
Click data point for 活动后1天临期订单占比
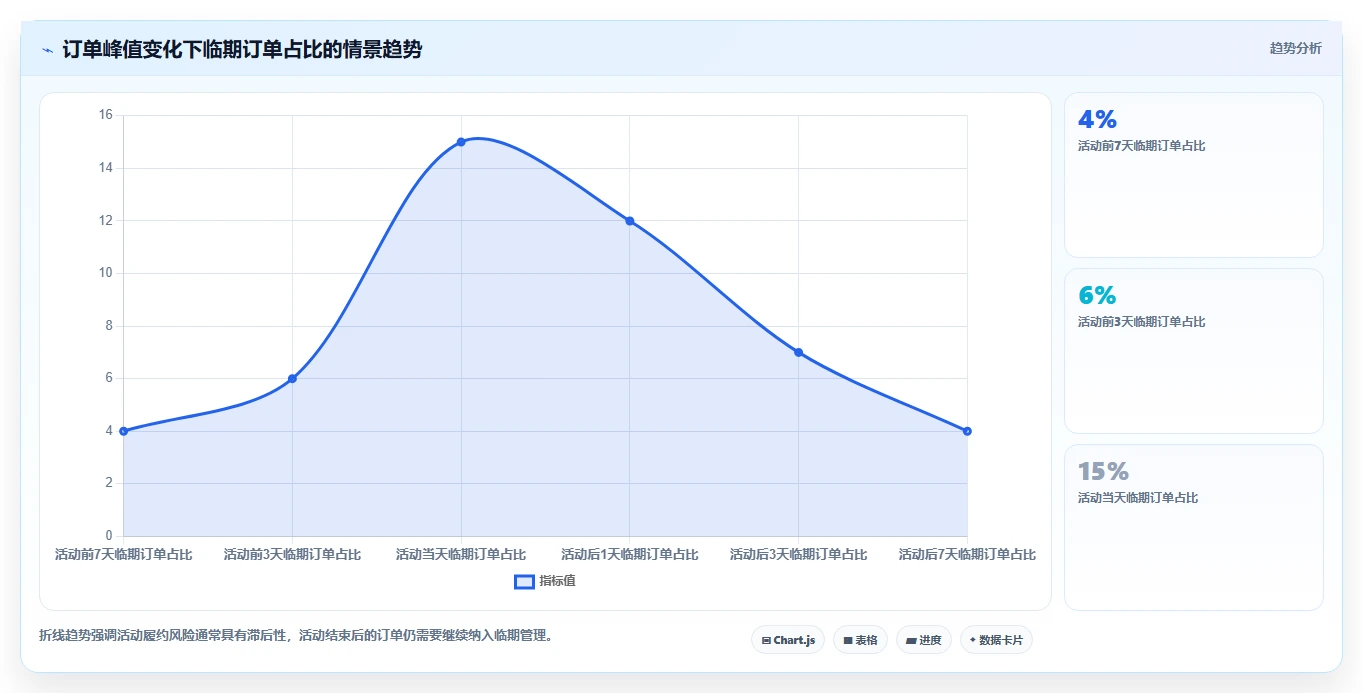[630, 221]
